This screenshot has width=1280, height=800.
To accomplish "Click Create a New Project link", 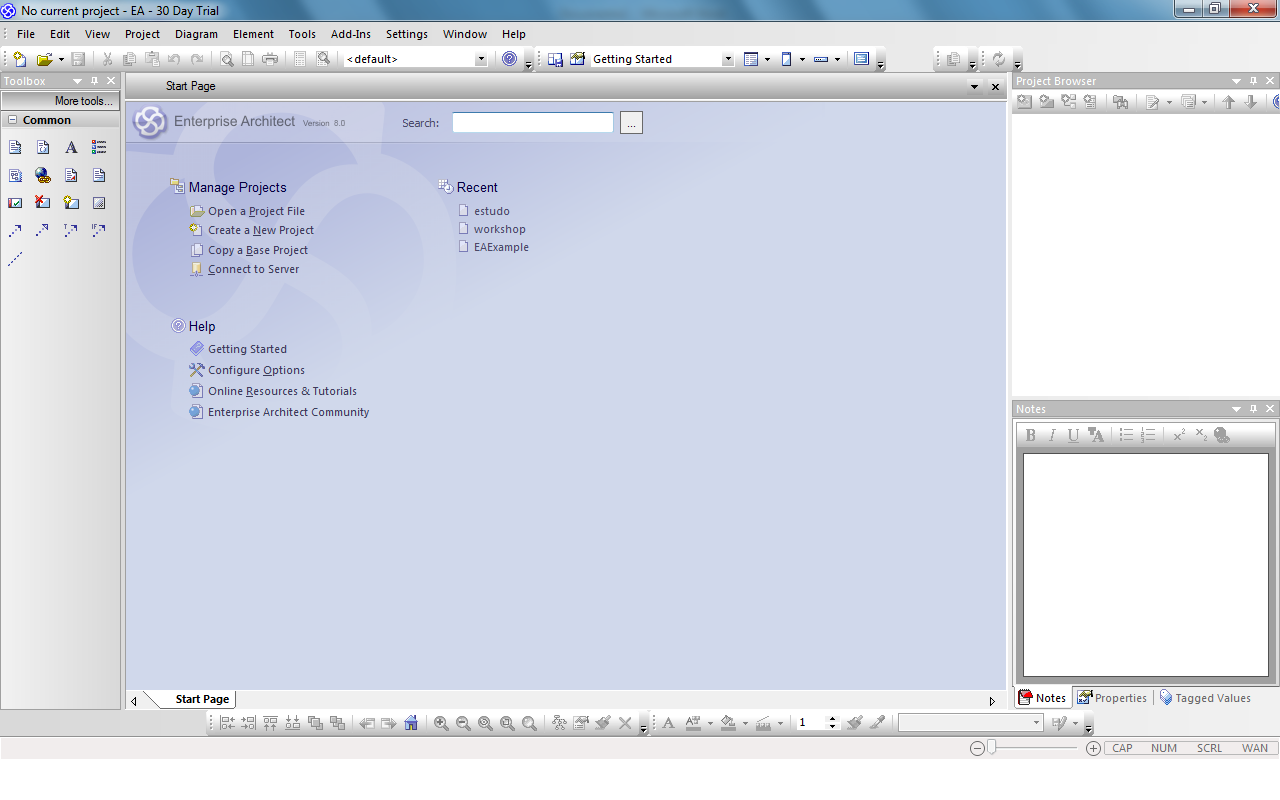I will point(261,230).
